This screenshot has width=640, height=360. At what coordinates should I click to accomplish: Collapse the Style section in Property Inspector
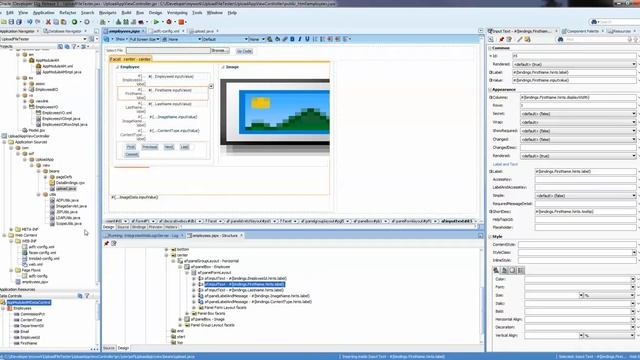point(490,236)
